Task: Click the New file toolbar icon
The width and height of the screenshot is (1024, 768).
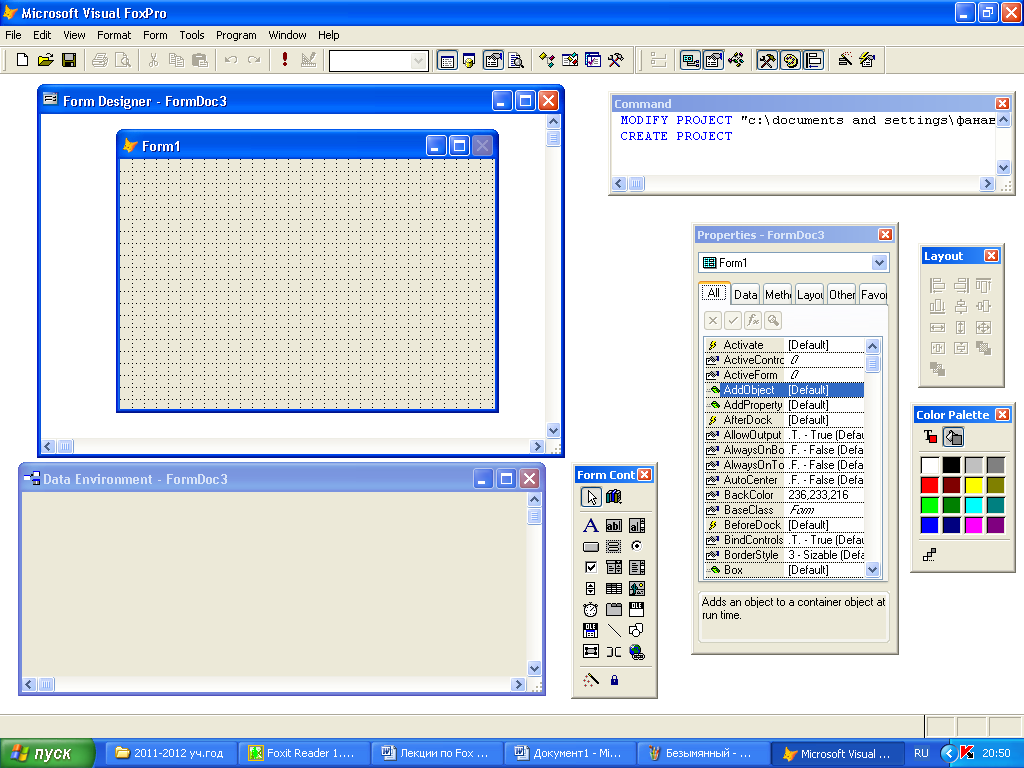Action: point(22,60)
